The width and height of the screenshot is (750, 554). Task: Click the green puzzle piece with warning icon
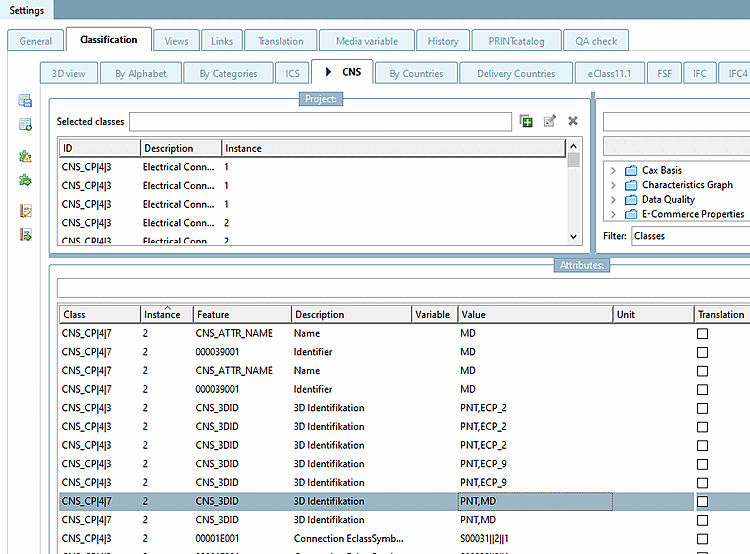tap(26, 157)
